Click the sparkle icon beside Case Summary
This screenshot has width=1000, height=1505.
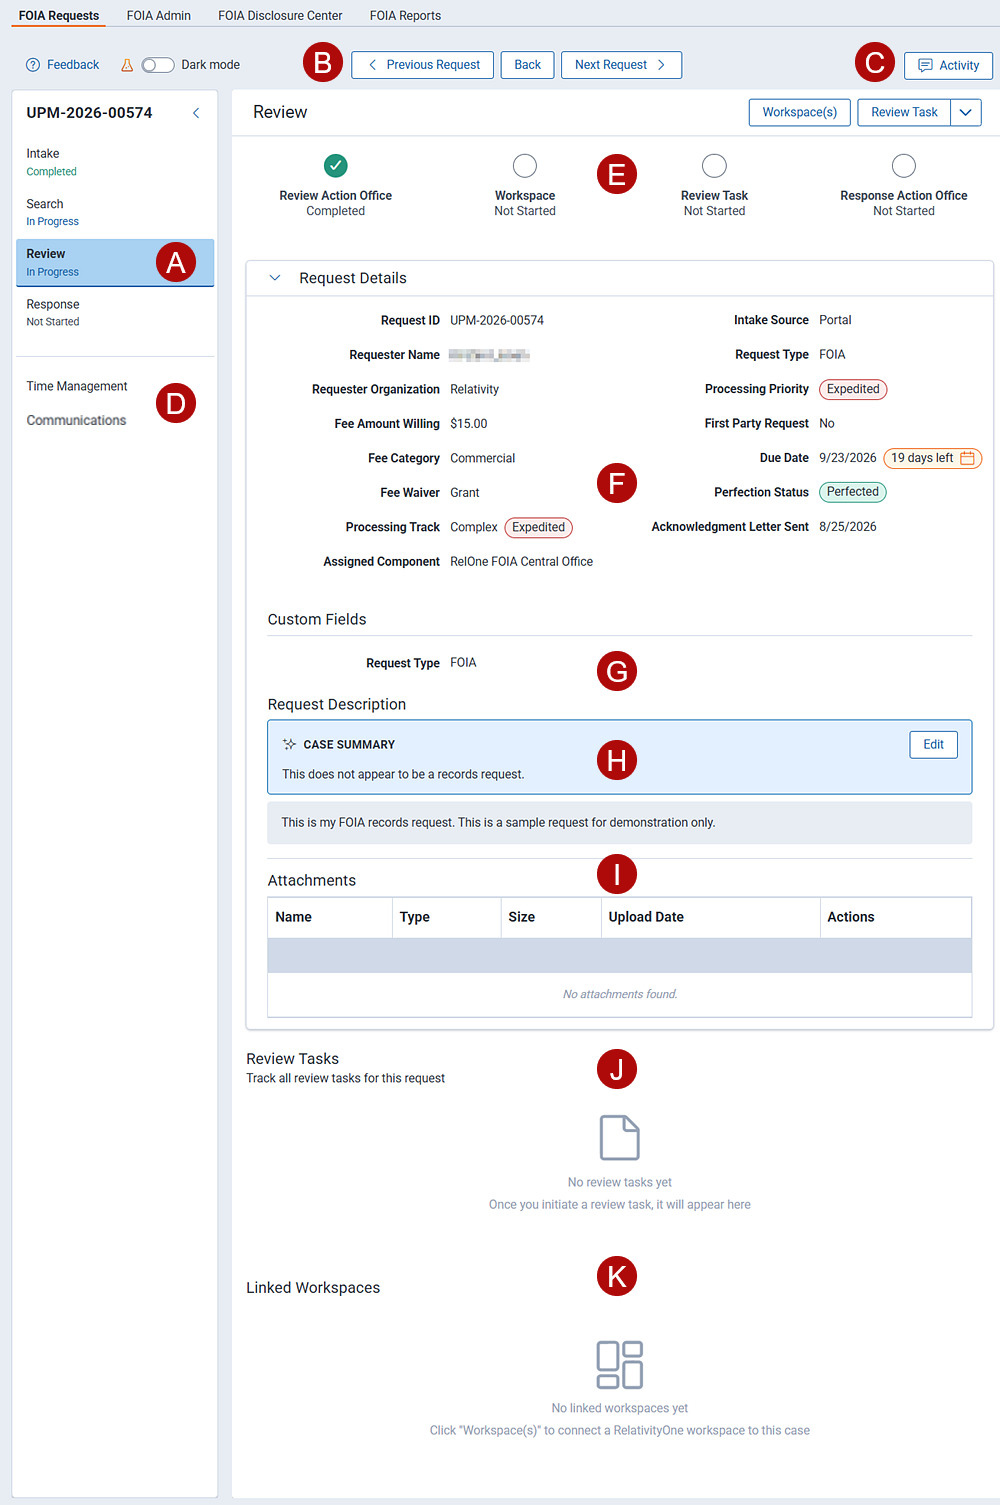pos(290,744)
